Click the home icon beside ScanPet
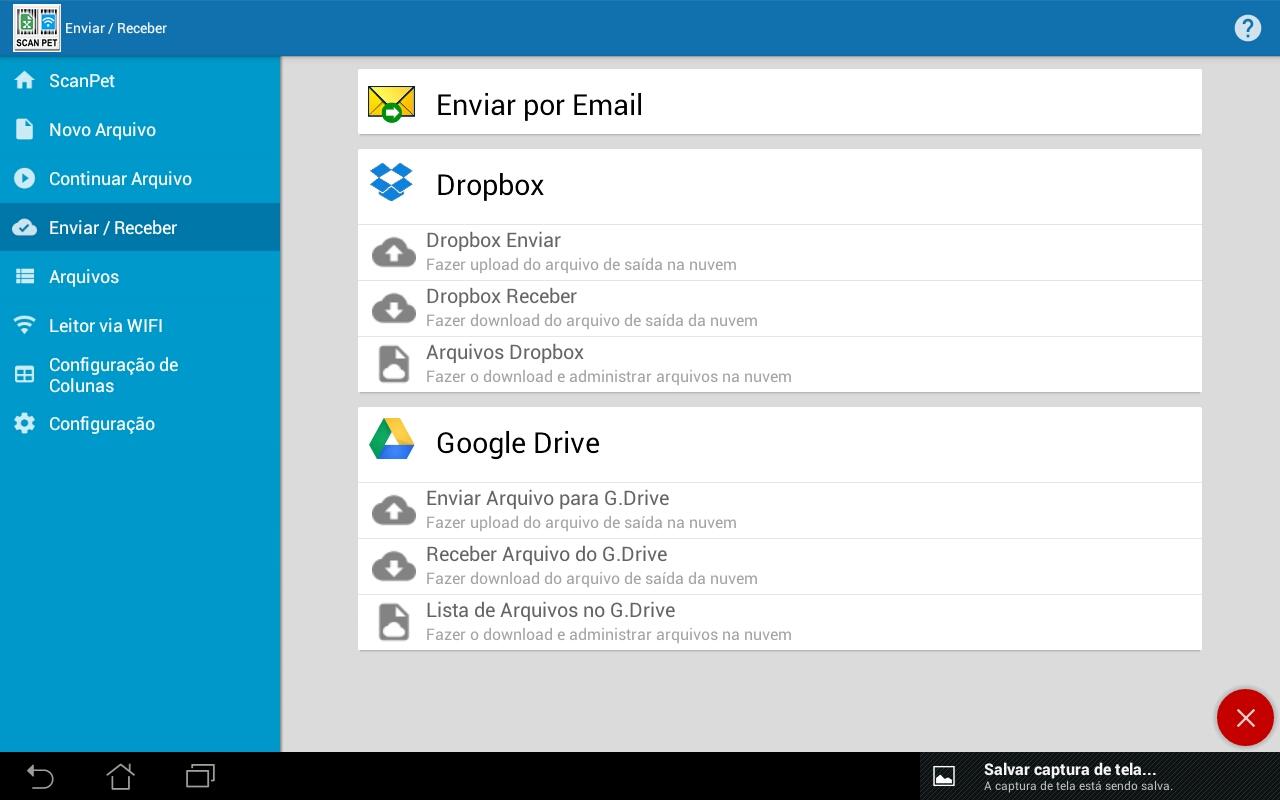Image resolution: width=1280 pixels, height=800 pixels. click(x=25, y=80)
